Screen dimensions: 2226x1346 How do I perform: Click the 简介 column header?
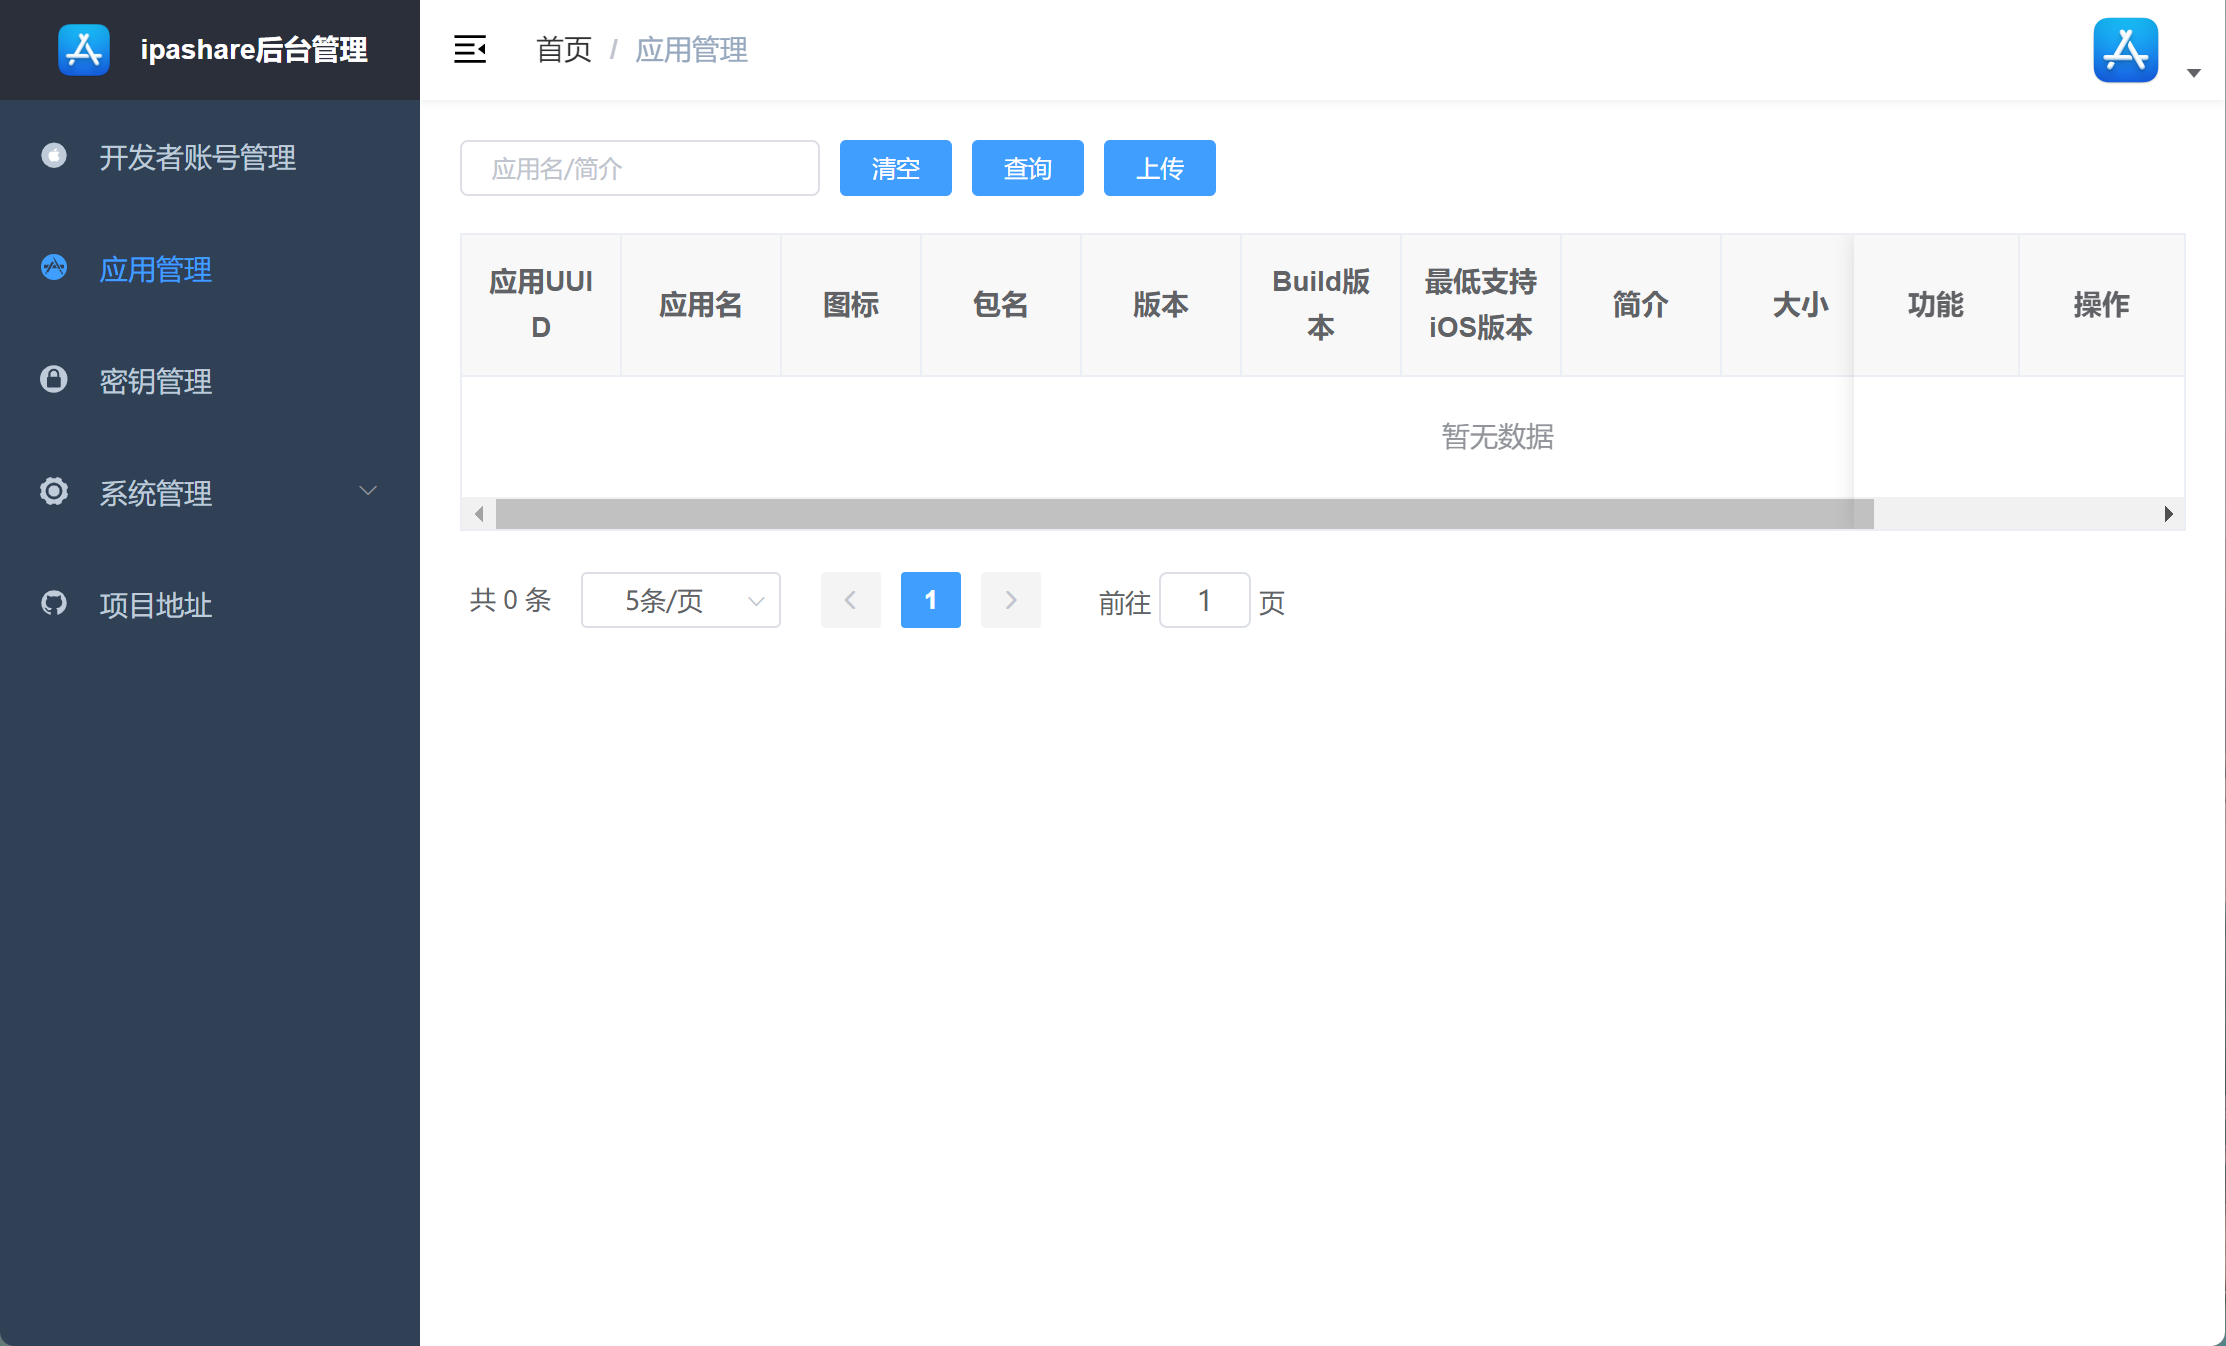(x=1641, y=305)
